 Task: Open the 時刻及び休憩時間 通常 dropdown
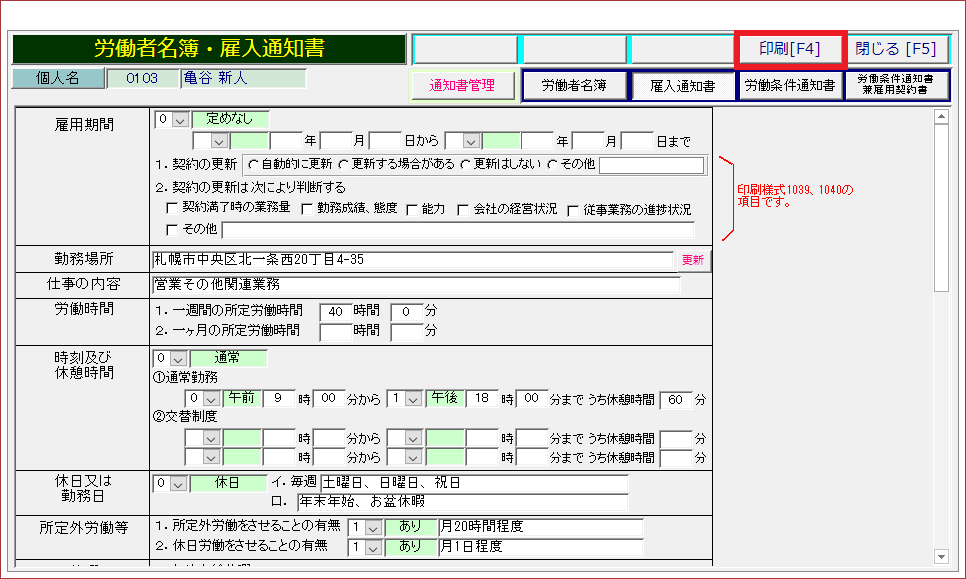tap(180, 358)
